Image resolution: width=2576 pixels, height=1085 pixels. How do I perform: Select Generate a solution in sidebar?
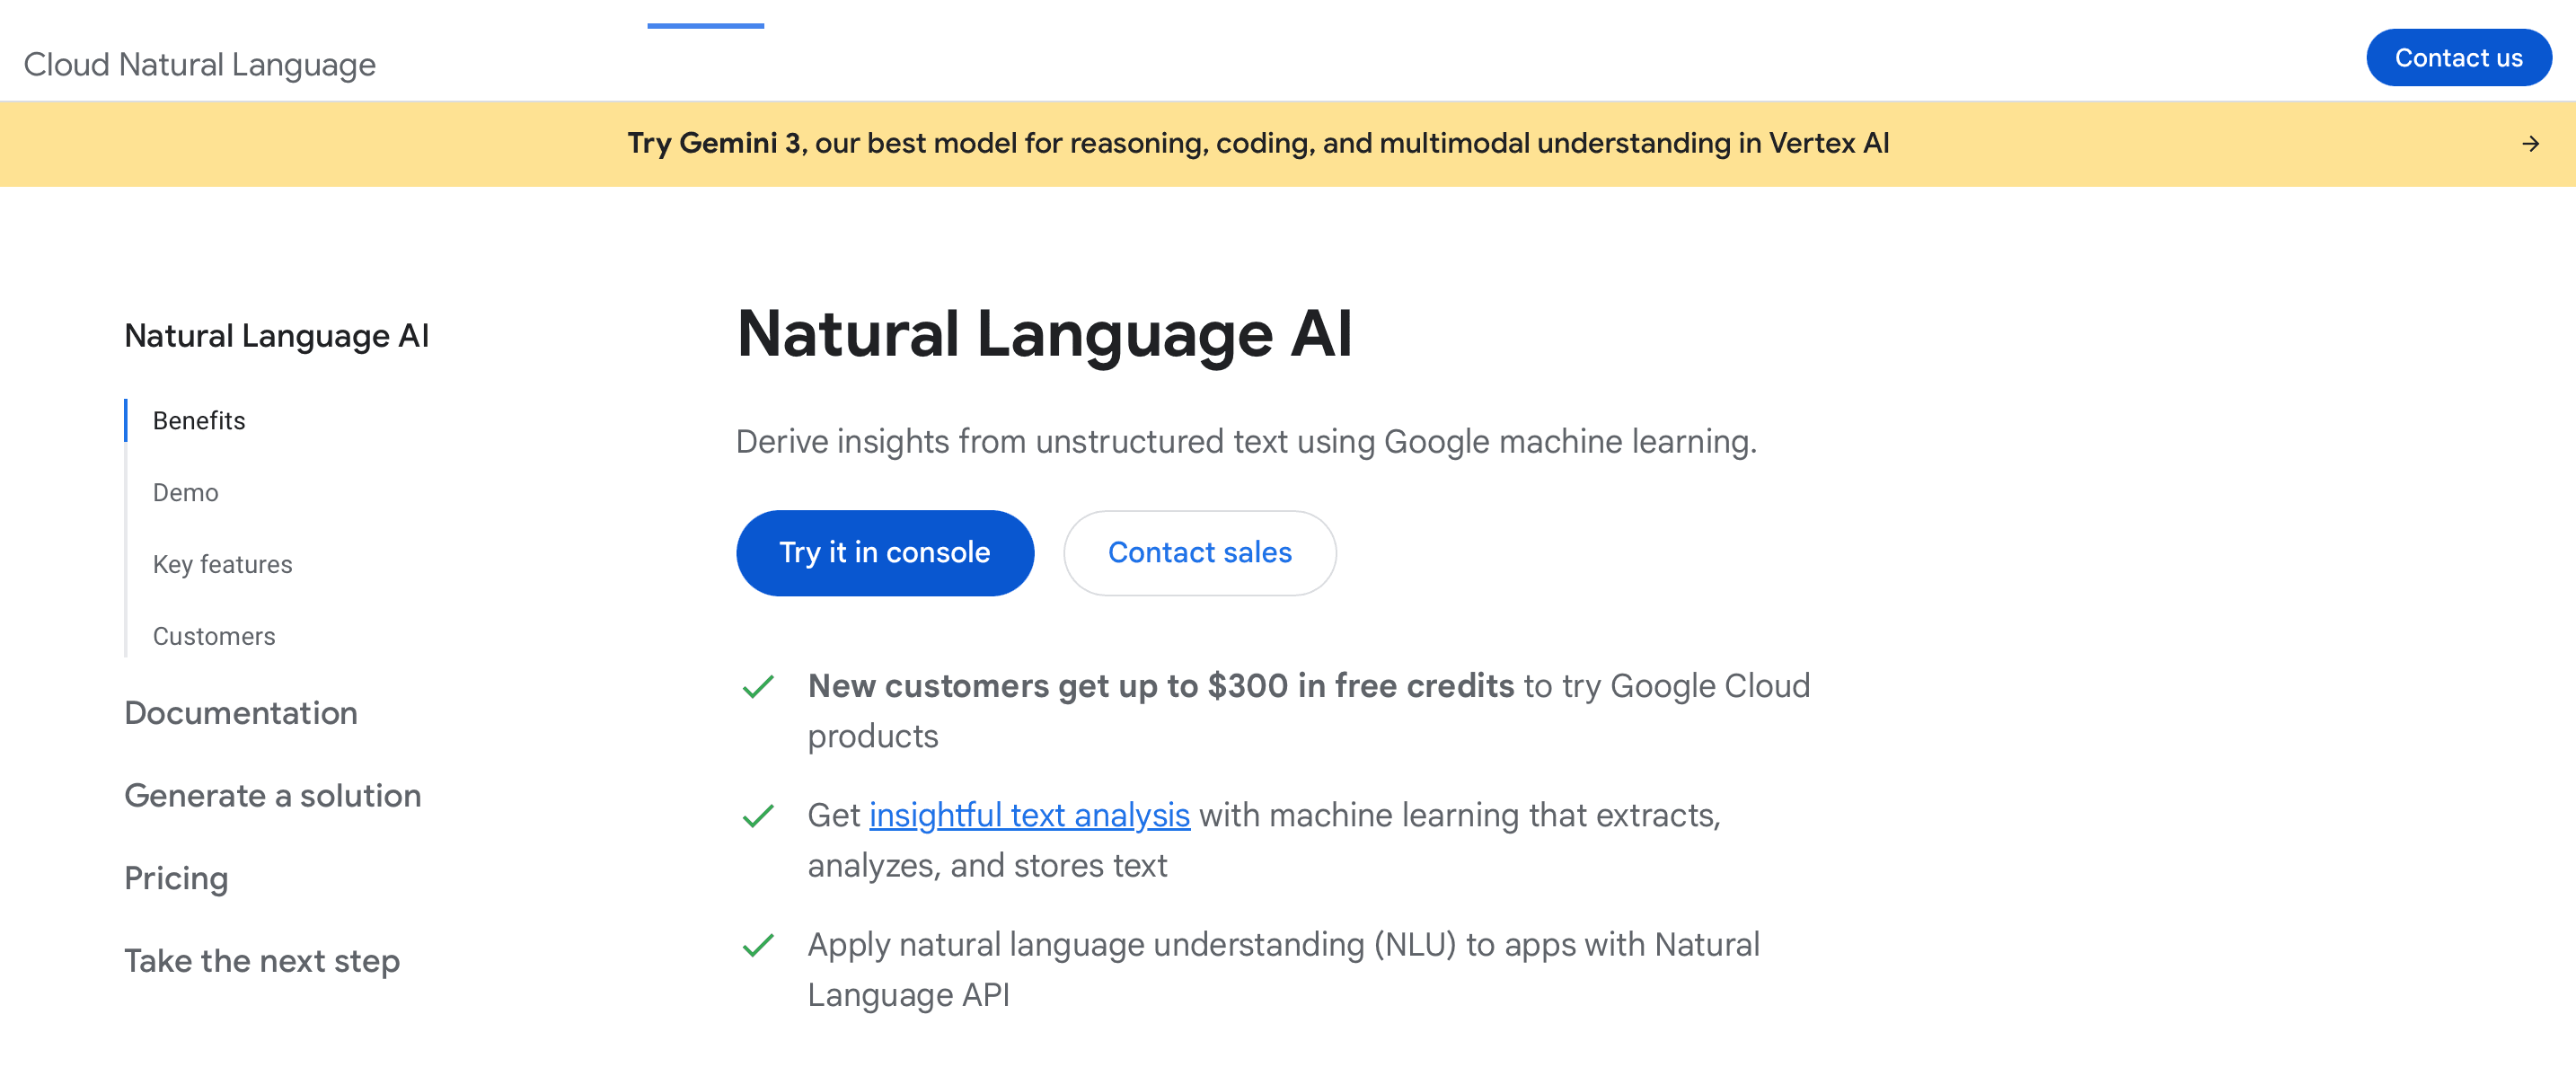272,796
